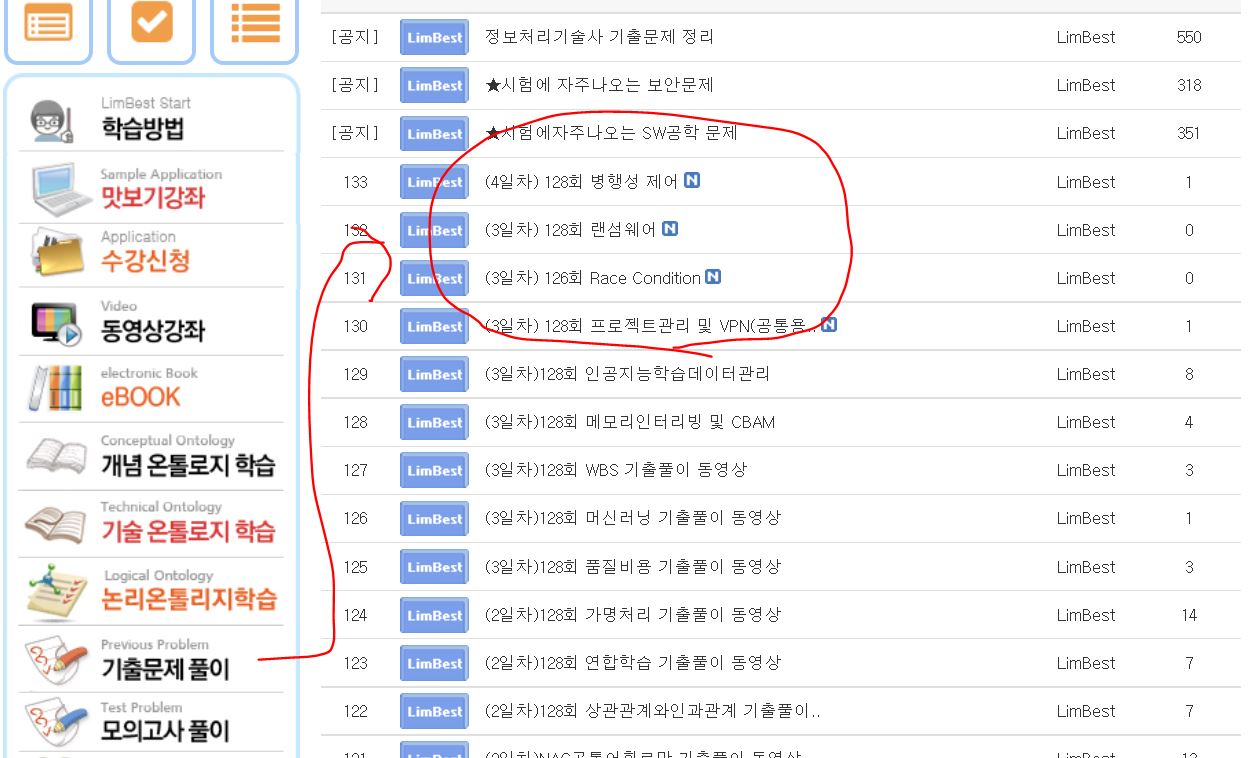Open the eBOOK books icon
Image resolution: width=1253 pixels, height=758 pixels.
click(x=55, y=389)
